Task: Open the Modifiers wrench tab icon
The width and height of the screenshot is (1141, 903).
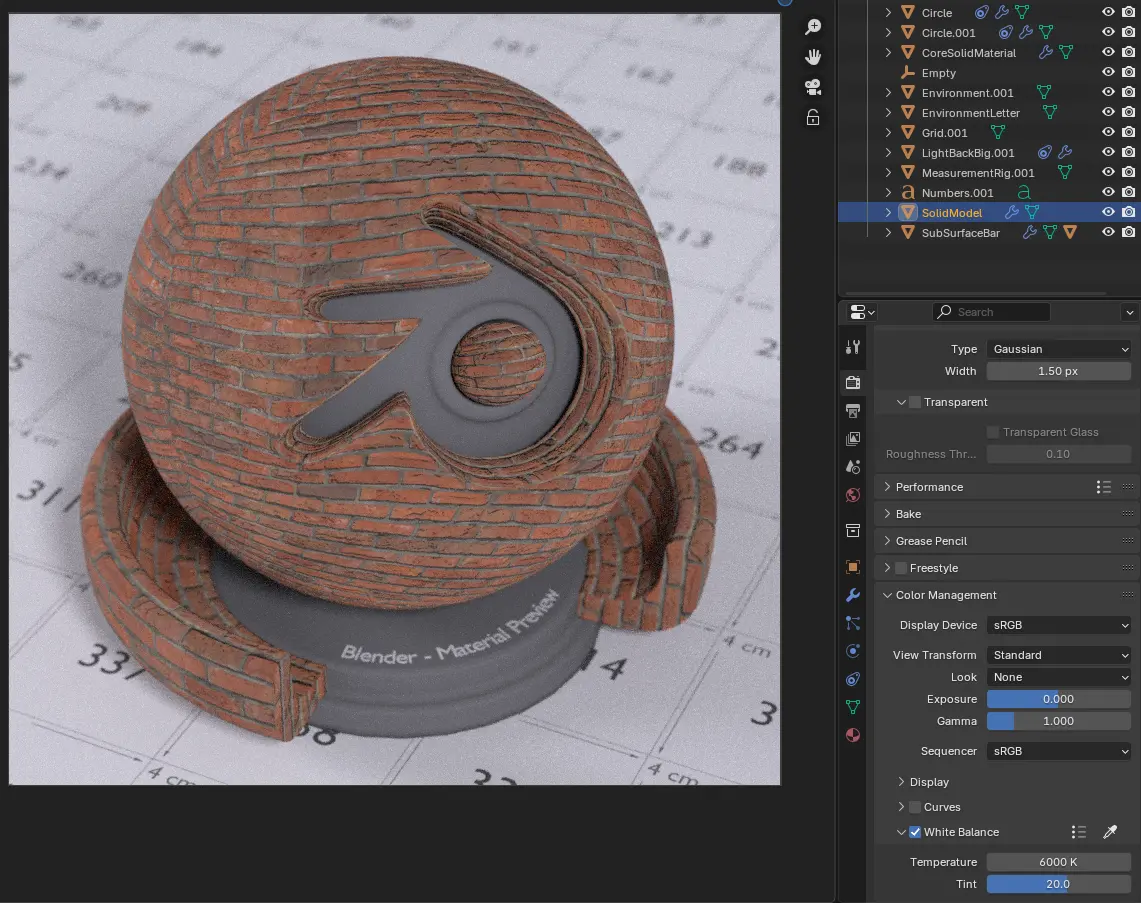Action: pyautogui.click(x=853, y=594)
